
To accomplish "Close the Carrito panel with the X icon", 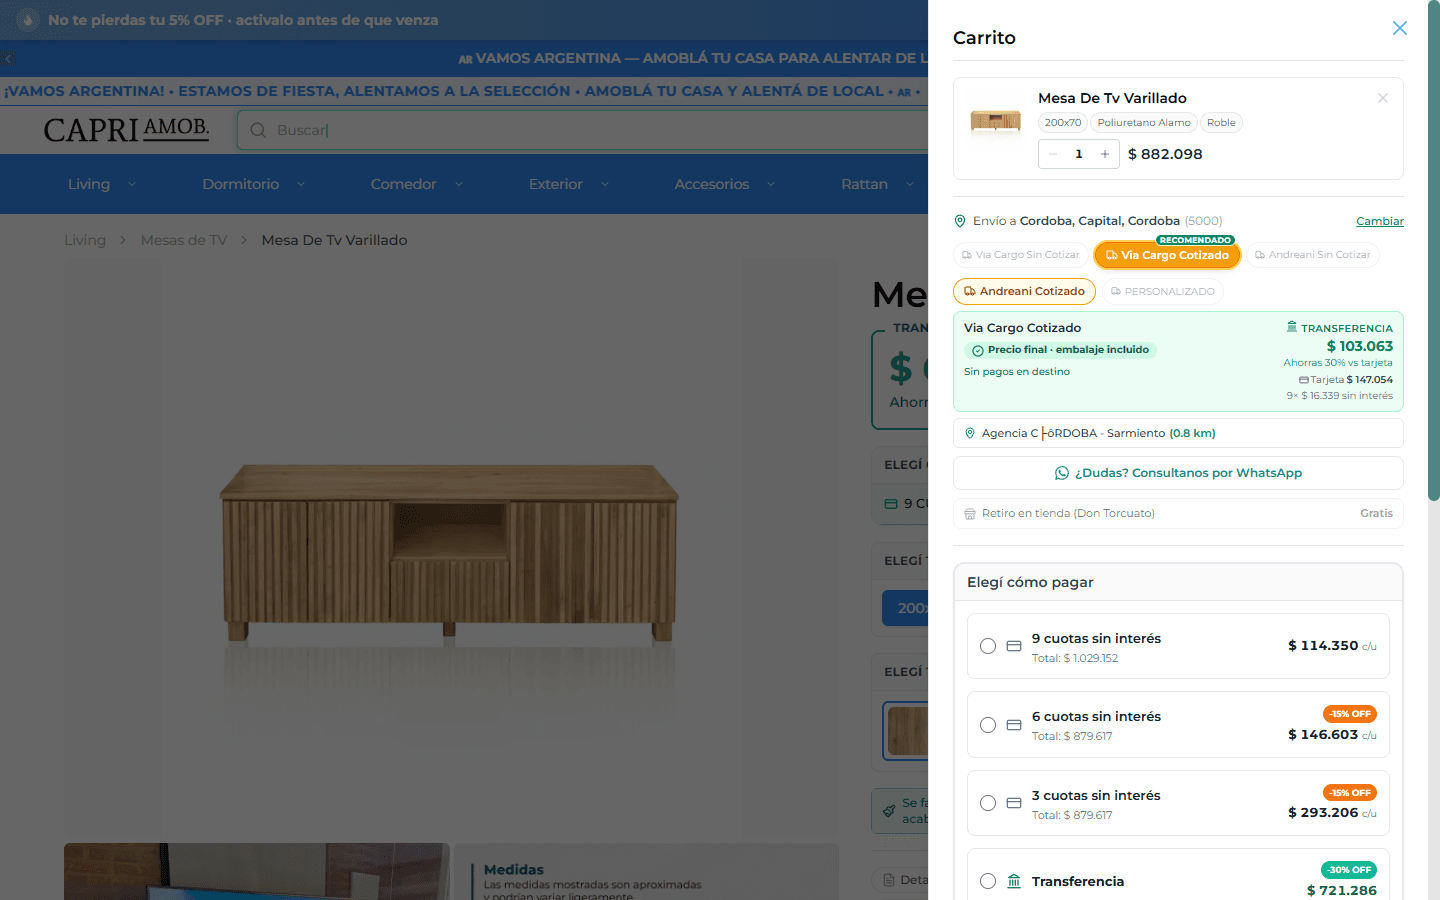I will tap(1400, 28).
